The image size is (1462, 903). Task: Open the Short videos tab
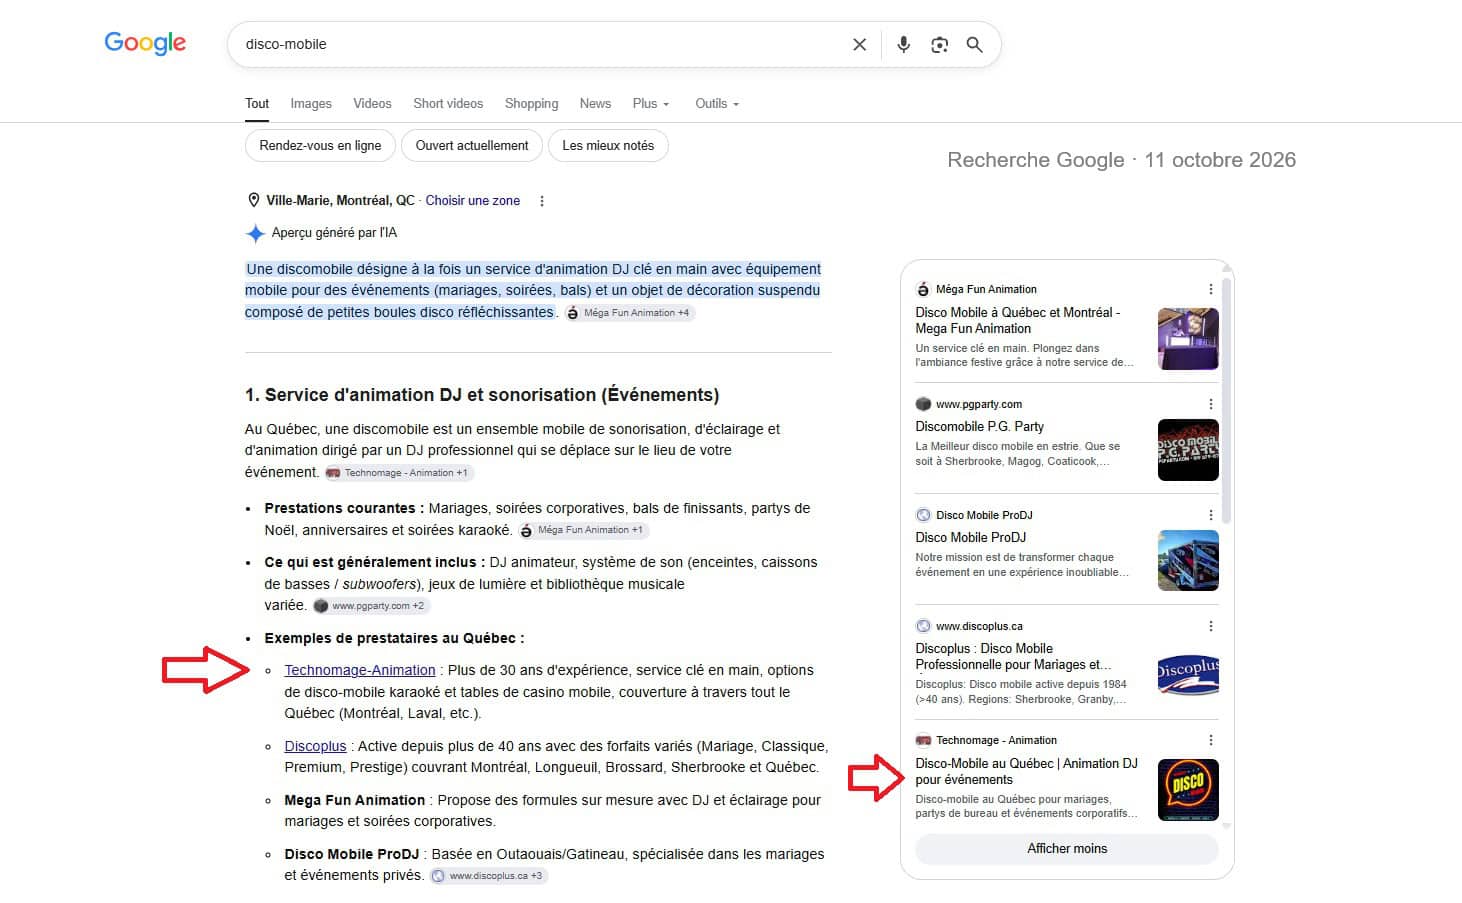(448, 104)
